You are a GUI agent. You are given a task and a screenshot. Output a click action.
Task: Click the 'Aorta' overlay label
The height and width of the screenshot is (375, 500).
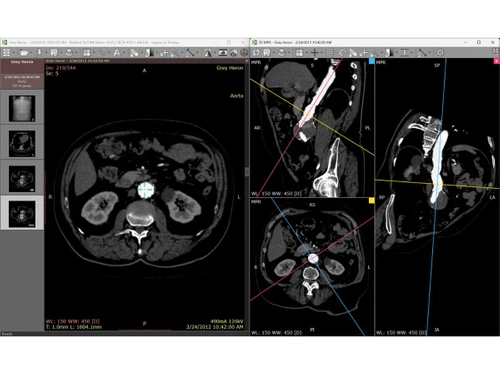[236, 96]
